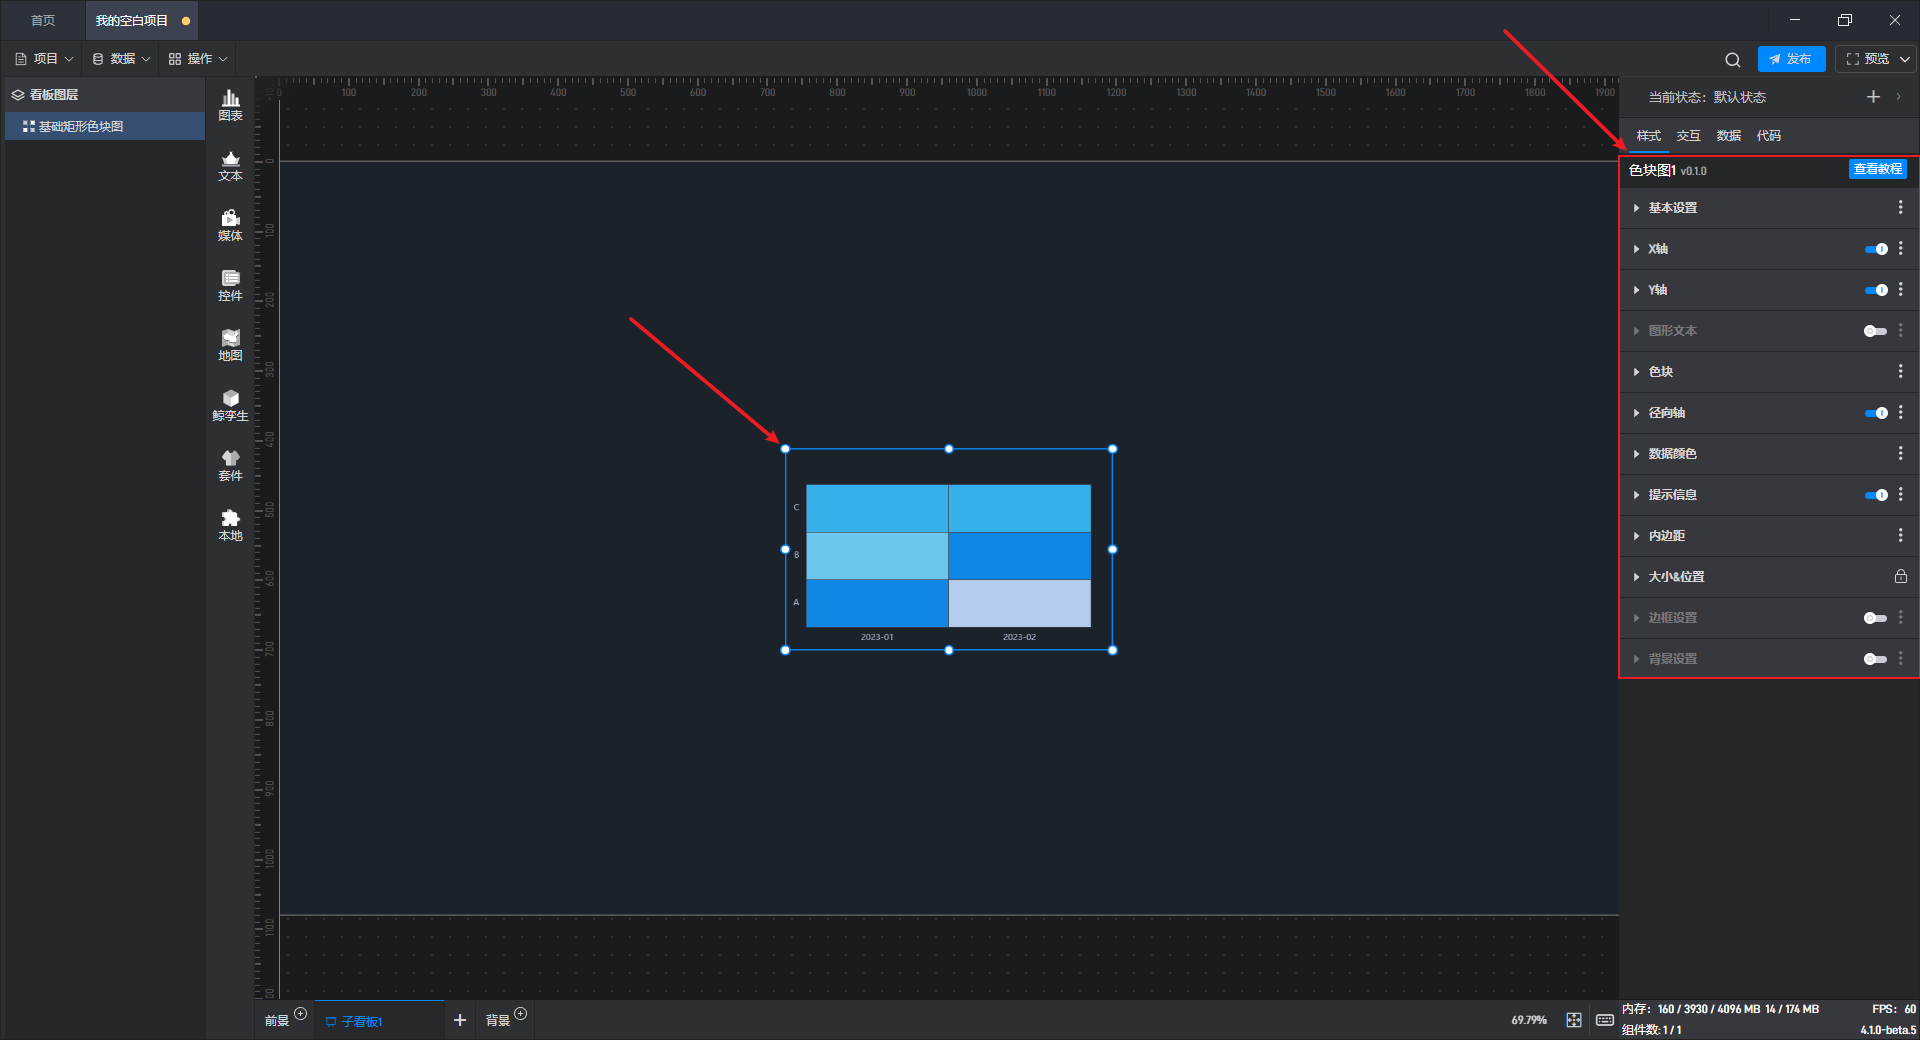Click the lock icon for 大小&位置
This screenshot has width=1920, height=1040.
pos(1901,576)
